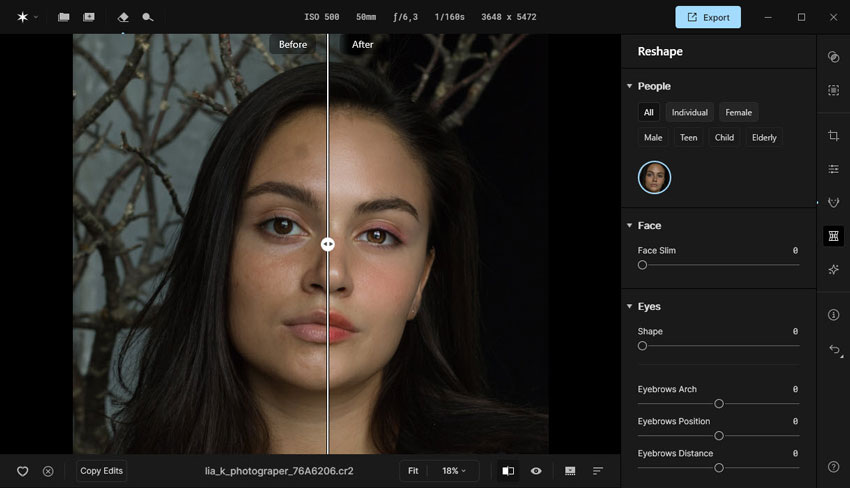The width and height of the screenshot is (850, 488).
Task: Select the Male filter
Action: (653, 137)
